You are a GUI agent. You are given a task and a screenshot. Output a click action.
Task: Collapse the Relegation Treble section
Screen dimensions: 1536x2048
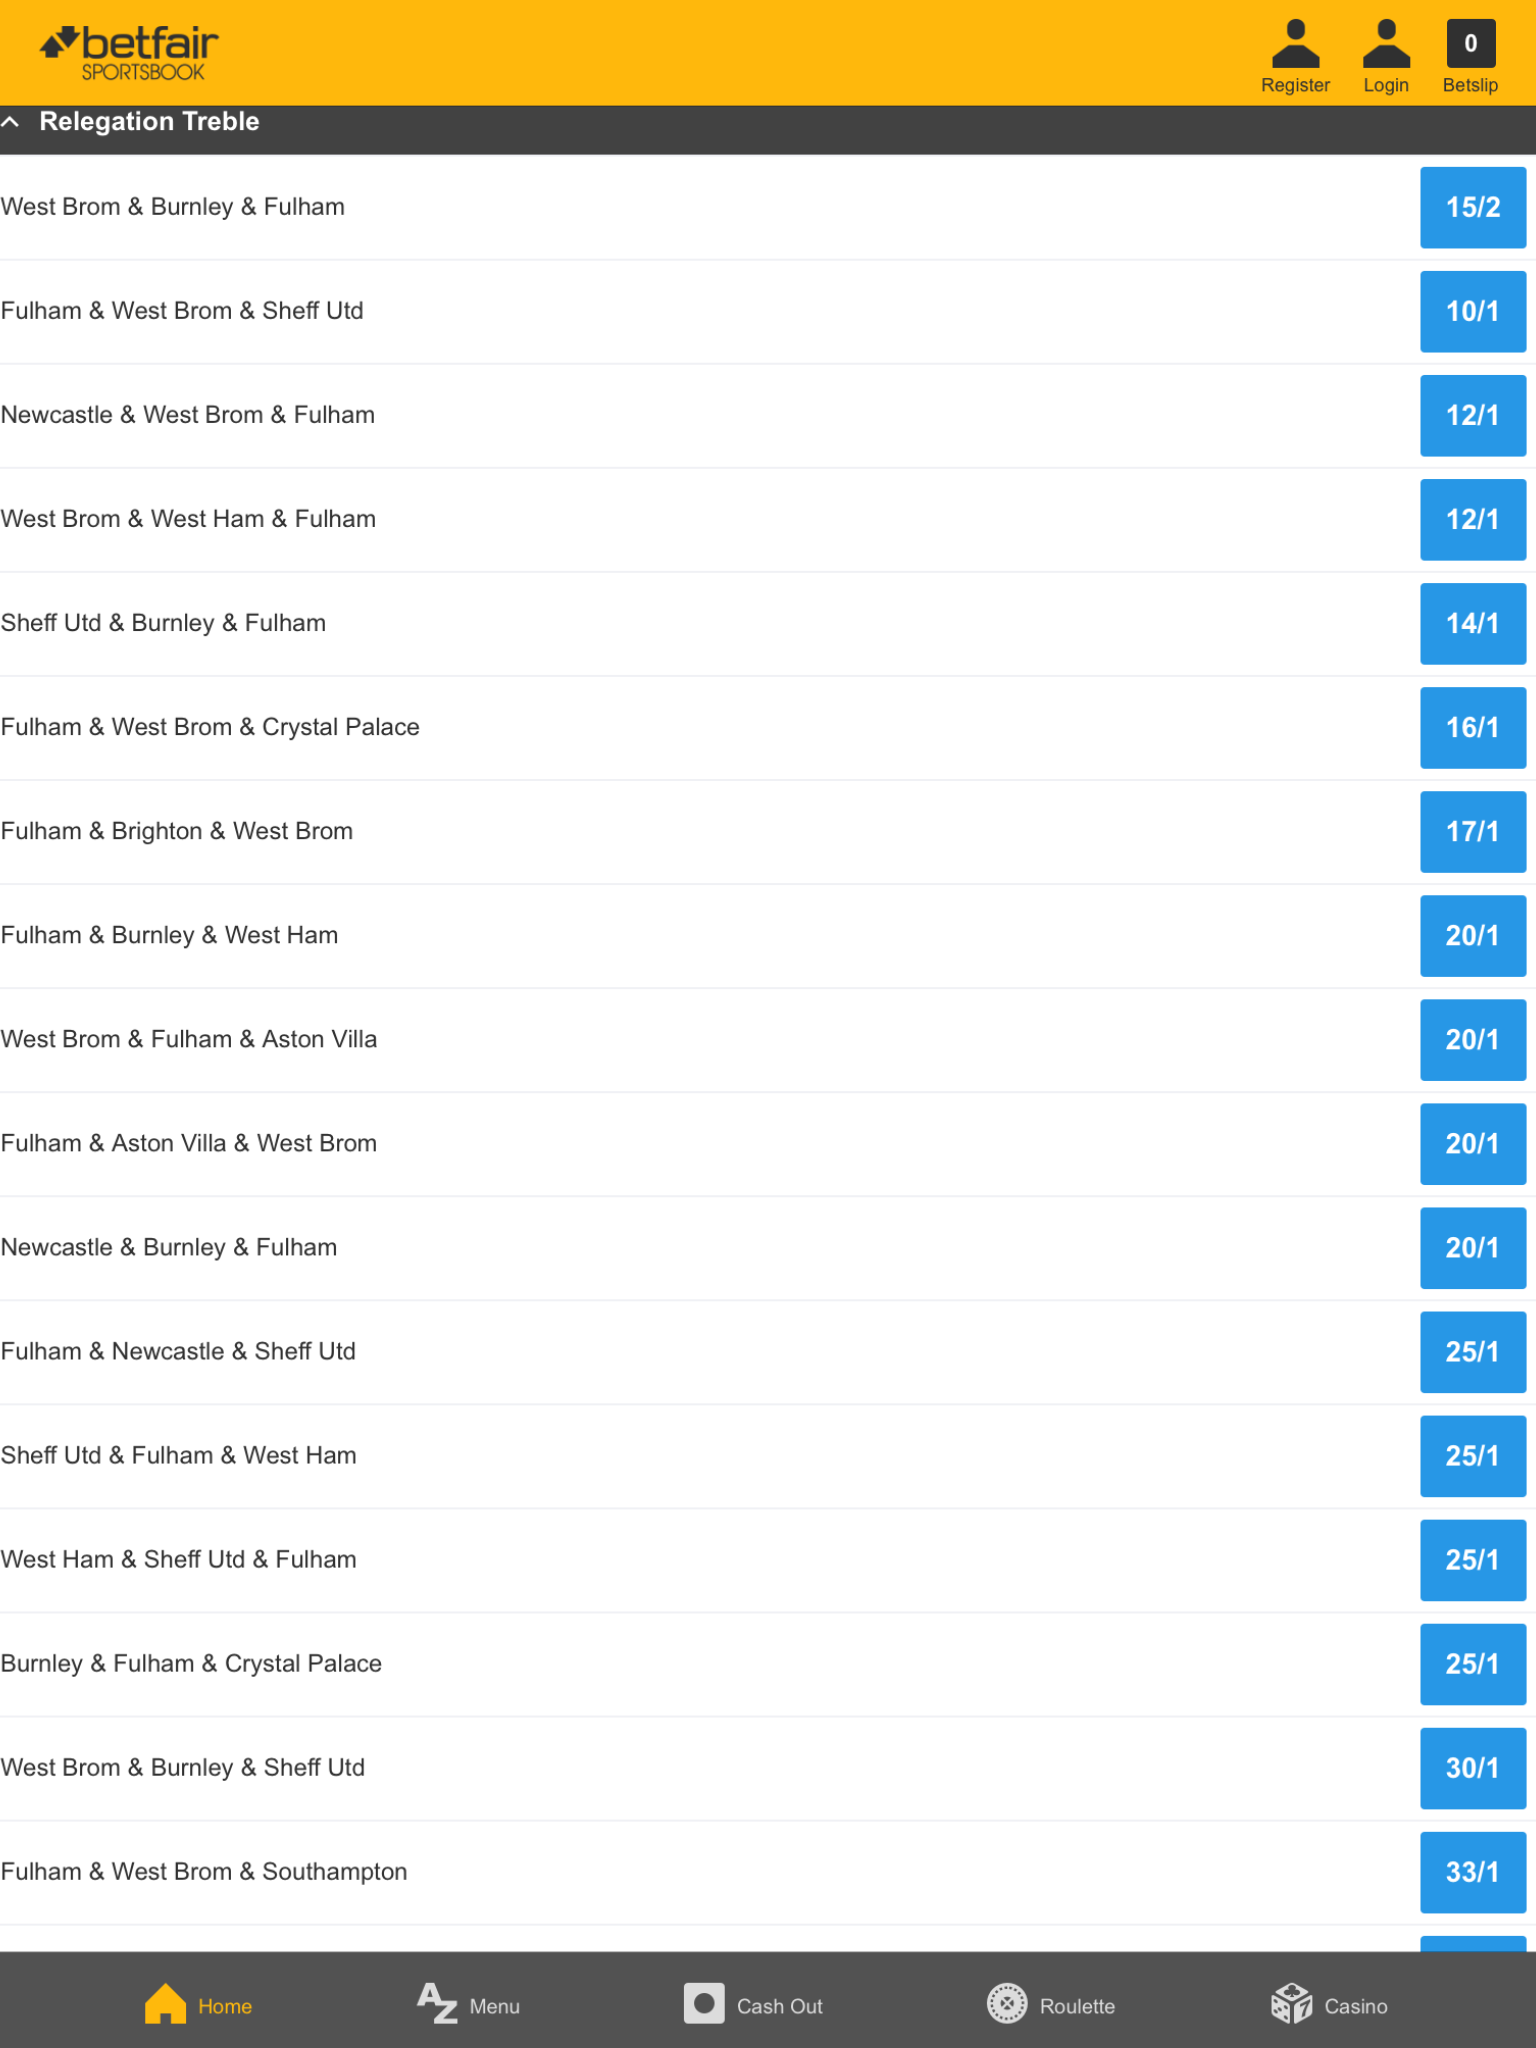tap(11, 122)
